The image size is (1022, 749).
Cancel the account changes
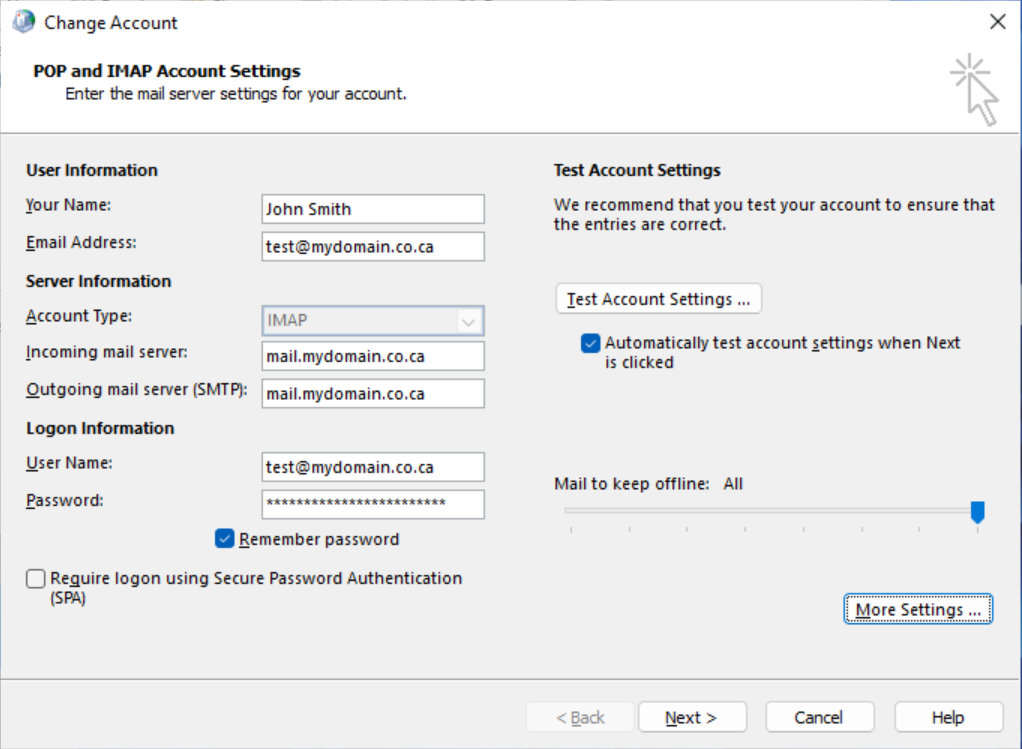click(819, 717)
